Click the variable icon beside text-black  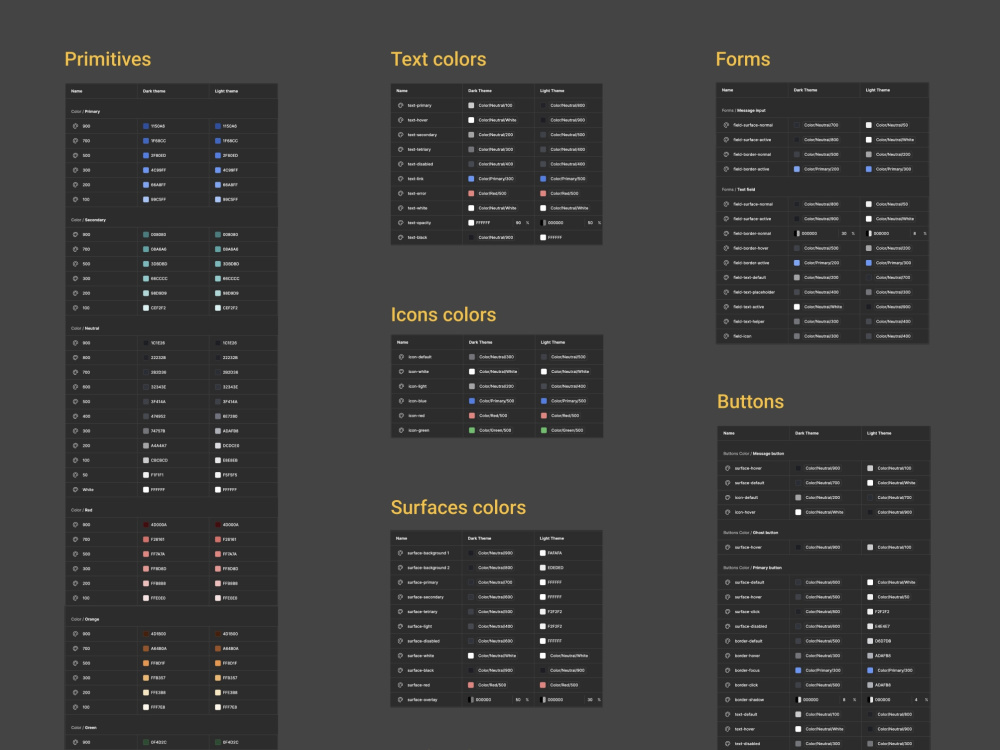tap(401, 237)
